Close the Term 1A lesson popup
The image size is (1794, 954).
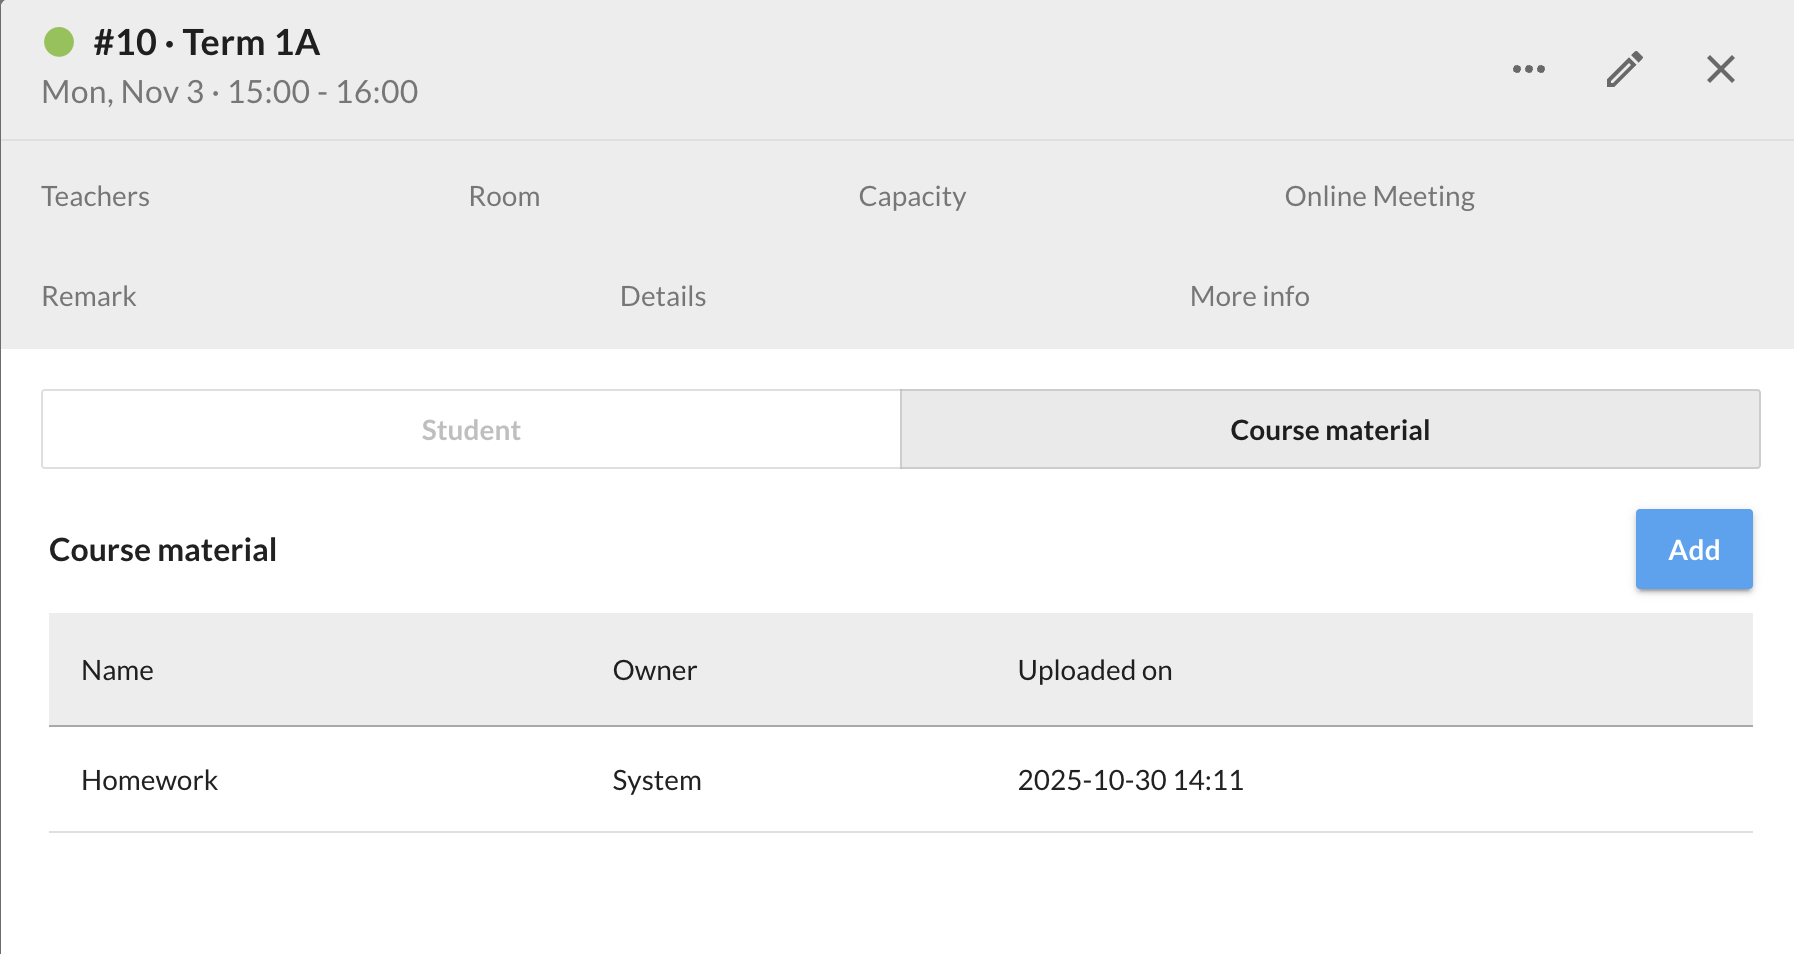(x=1720, y=68)
